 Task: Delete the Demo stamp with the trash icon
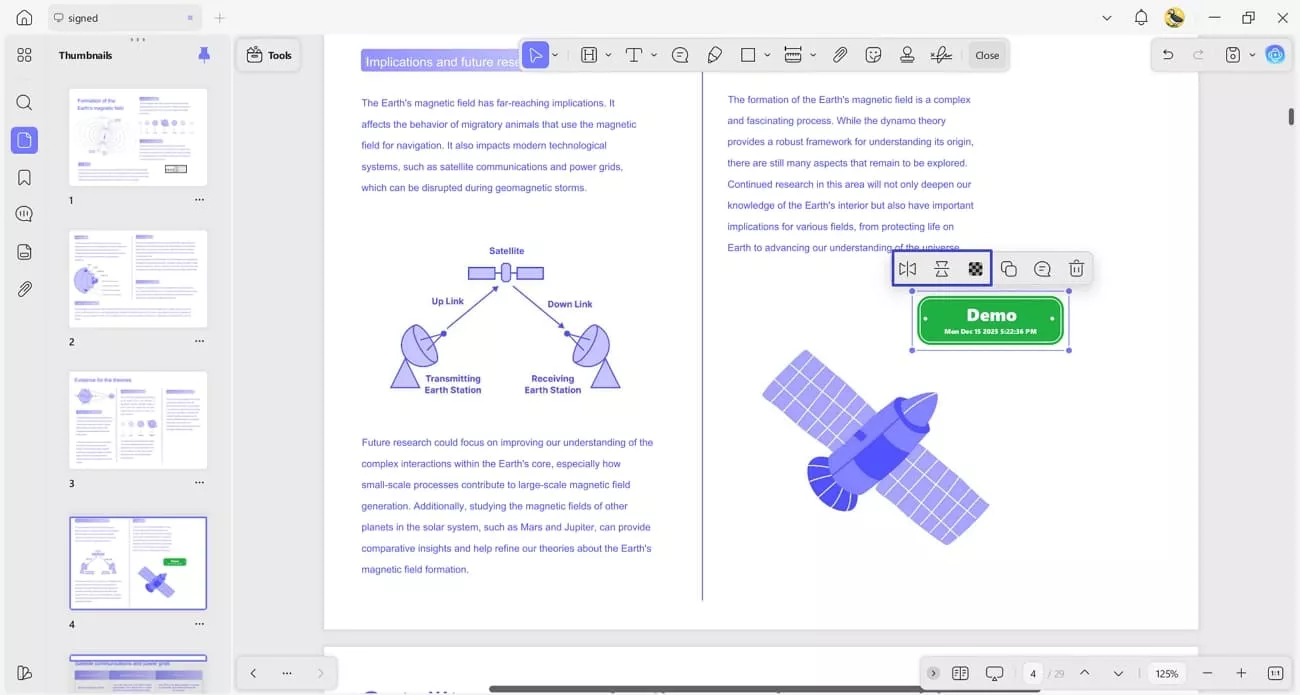(x=1076, y=268)
